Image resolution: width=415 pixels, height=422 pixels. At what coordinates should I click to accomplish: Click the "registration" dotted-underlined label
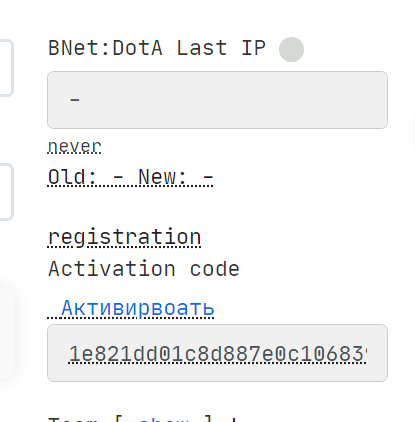point(124,238)
